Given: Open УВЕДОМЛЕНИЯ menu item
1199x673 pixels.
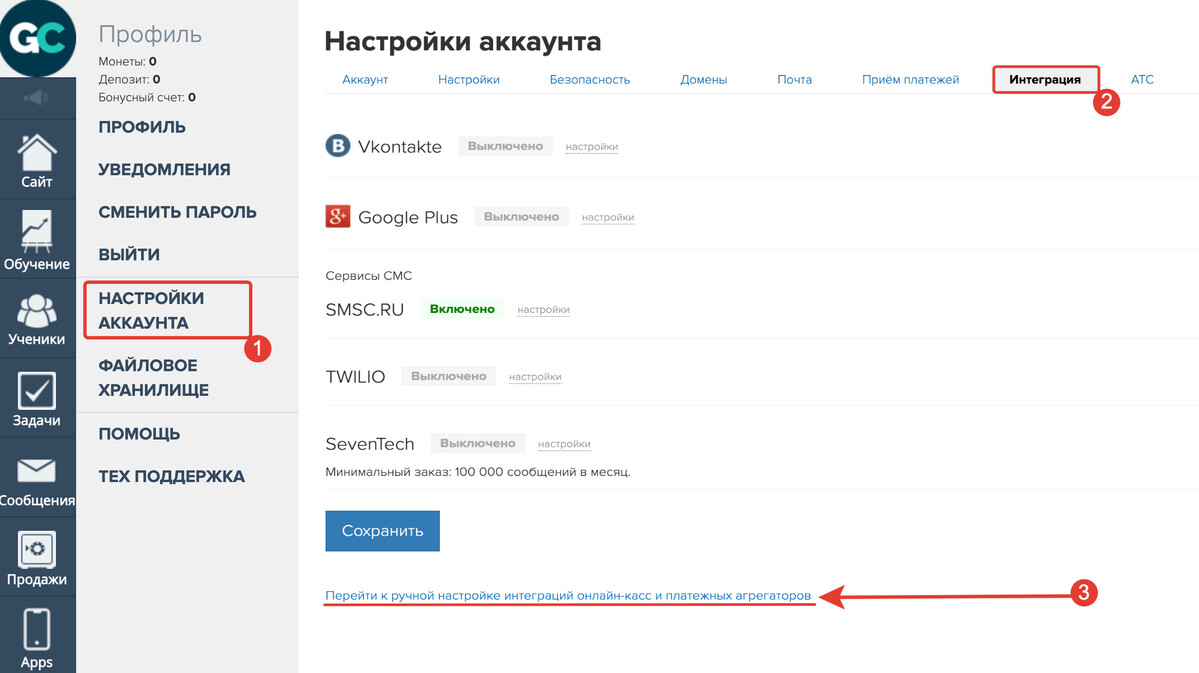Looking at the screenshot, I should [164, 170].
